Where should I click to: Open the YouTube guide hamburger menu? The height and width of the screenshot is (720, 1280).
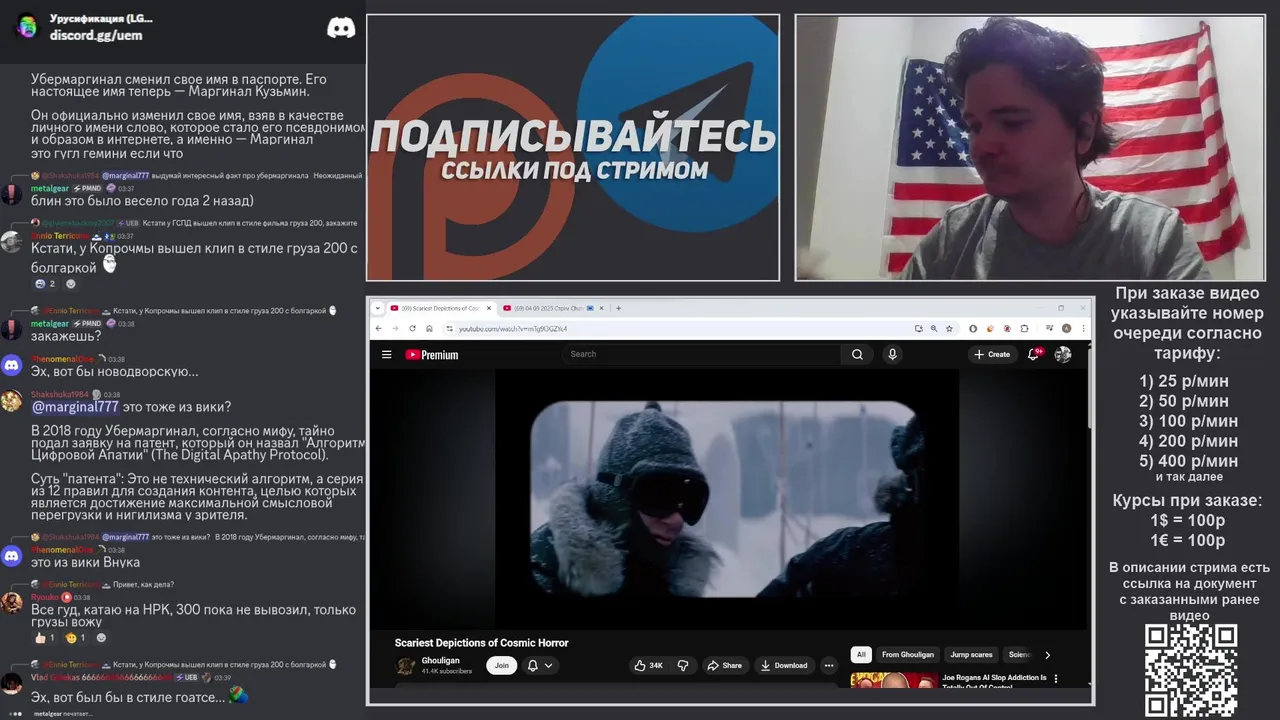pyautogui.click(x=386, y=354)
